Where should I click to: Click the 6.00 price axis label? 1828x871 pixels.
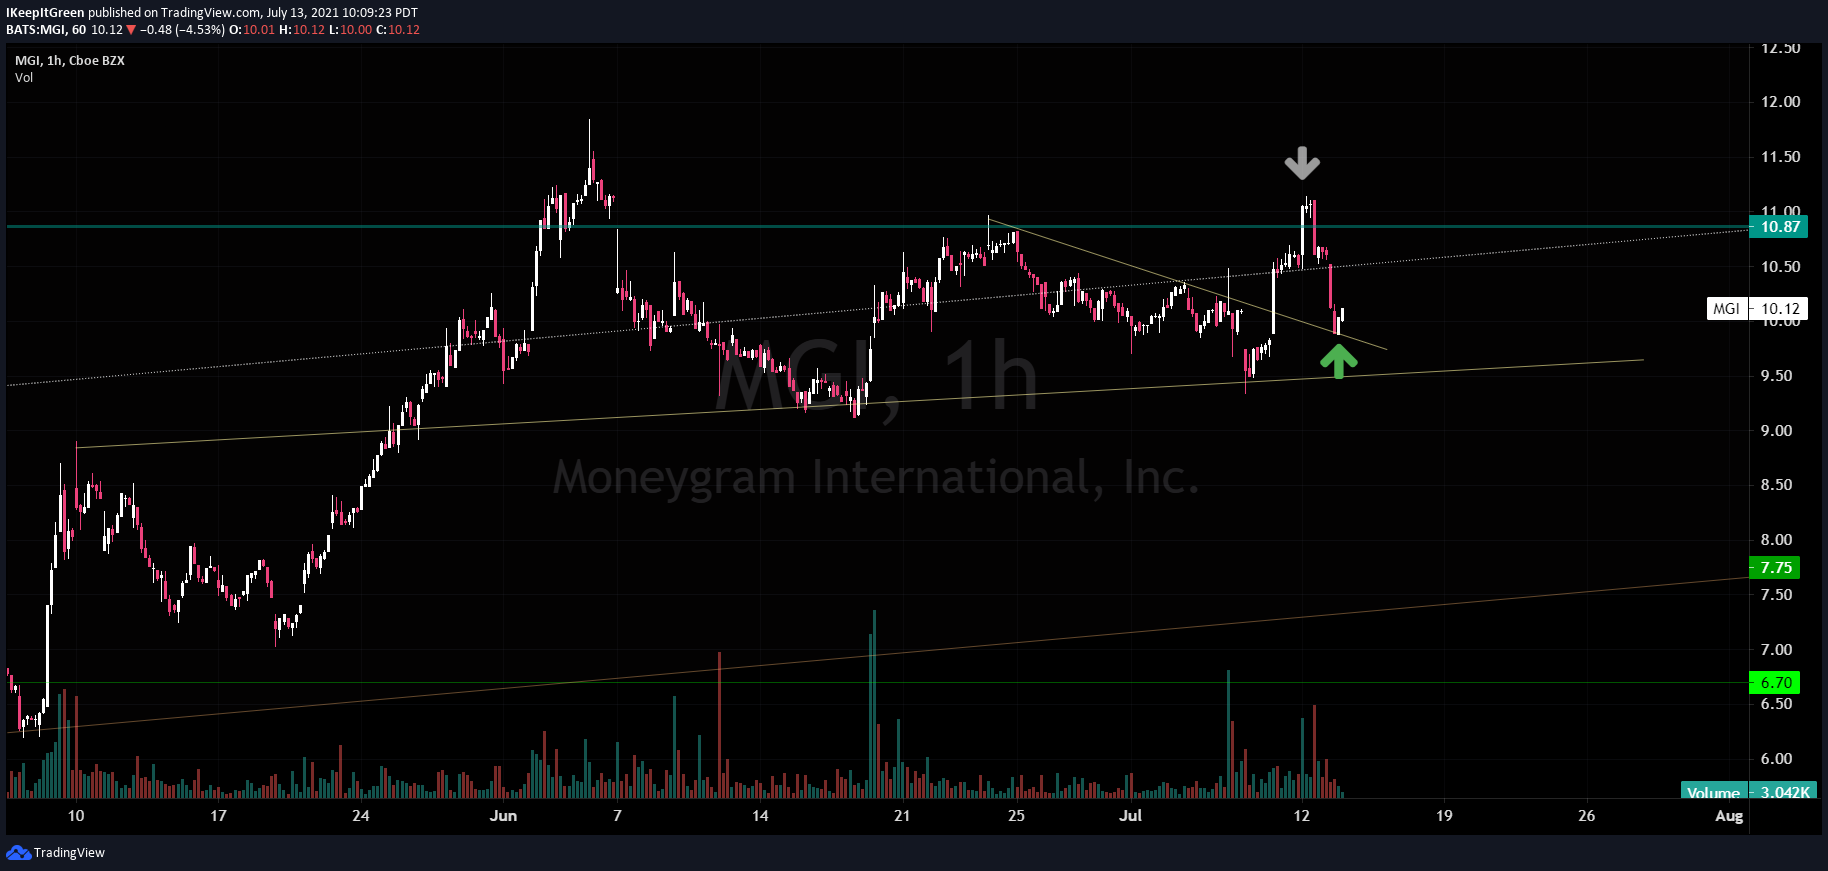tap(1776, 759)
